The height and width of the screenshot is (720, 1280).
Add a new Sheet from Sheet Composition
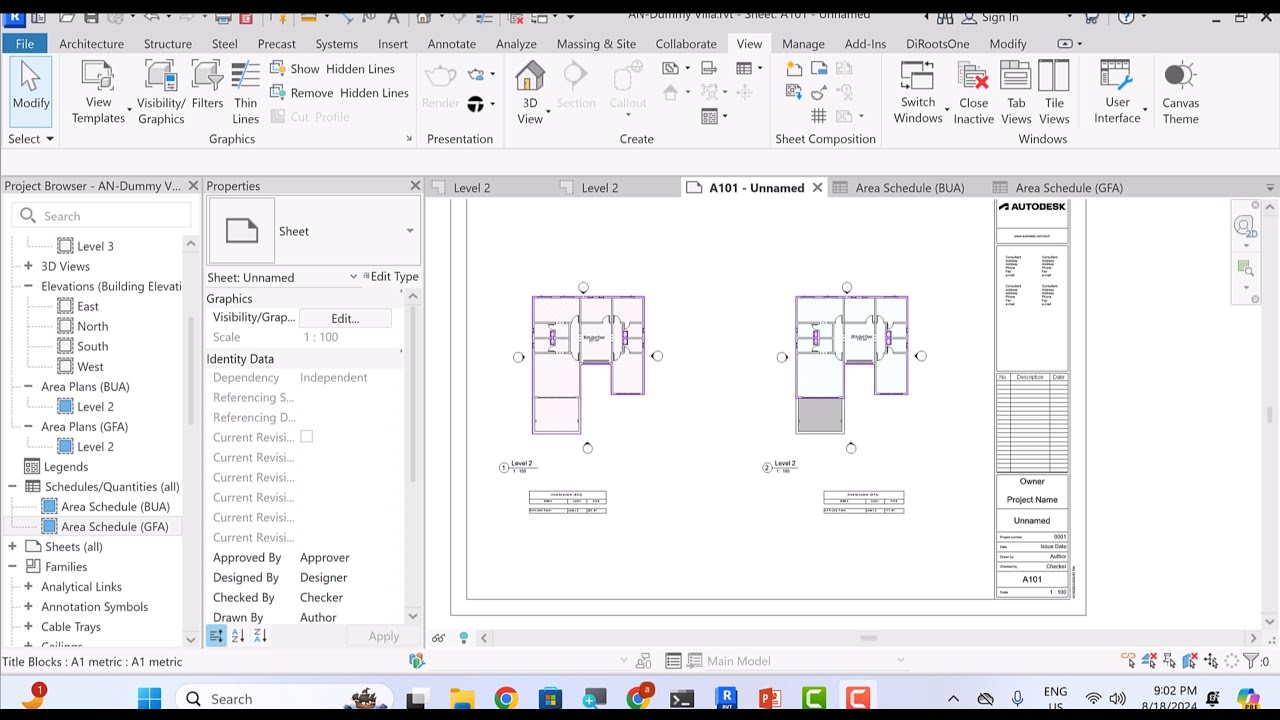[x=794, y=68]
